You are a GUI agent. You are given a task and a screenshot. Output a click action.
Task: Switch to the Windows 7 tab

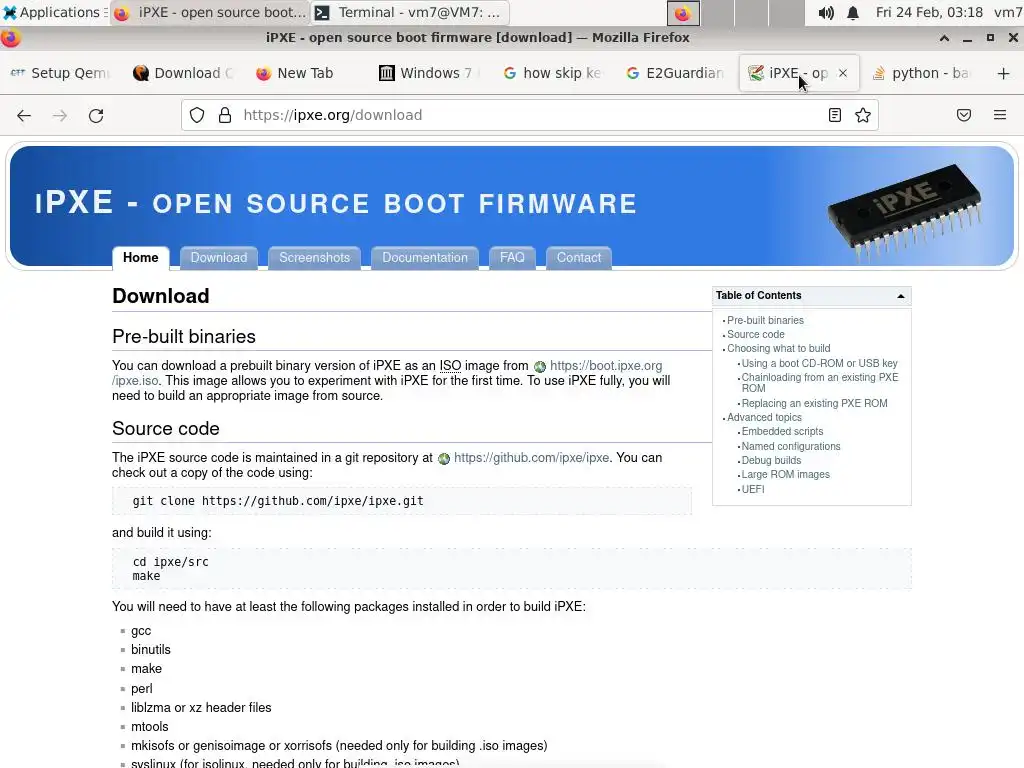(x=430, y=73)
